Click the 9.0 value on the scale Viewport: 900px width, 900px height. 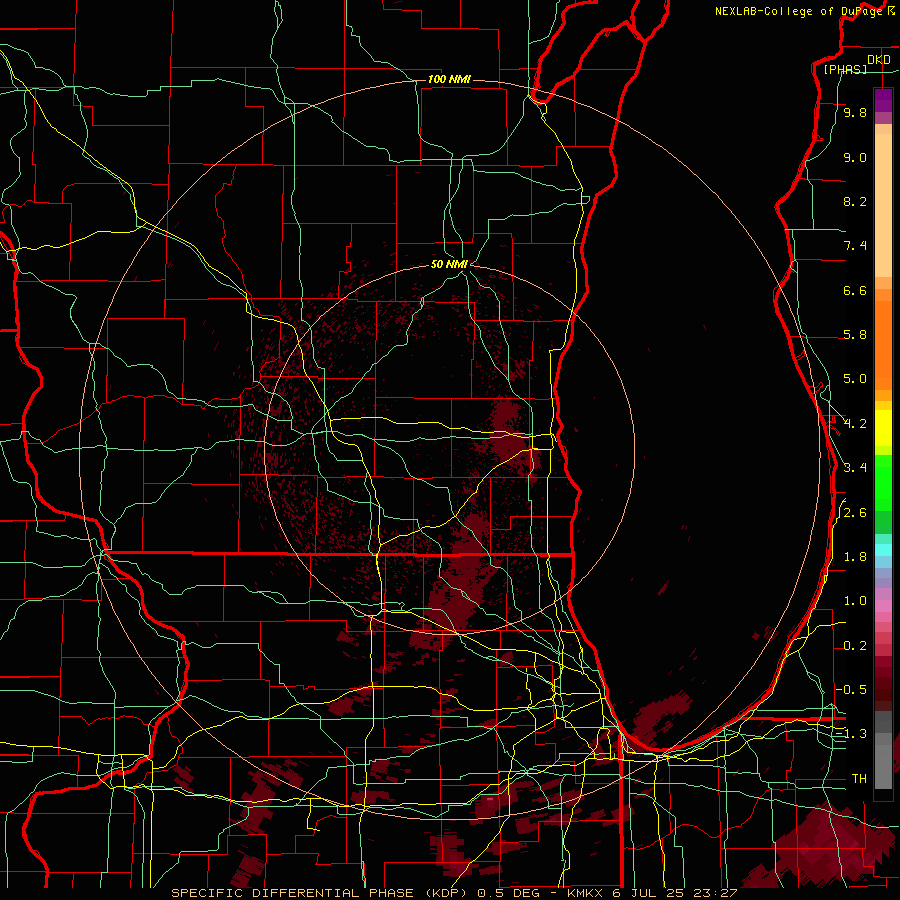pos(855,157)
